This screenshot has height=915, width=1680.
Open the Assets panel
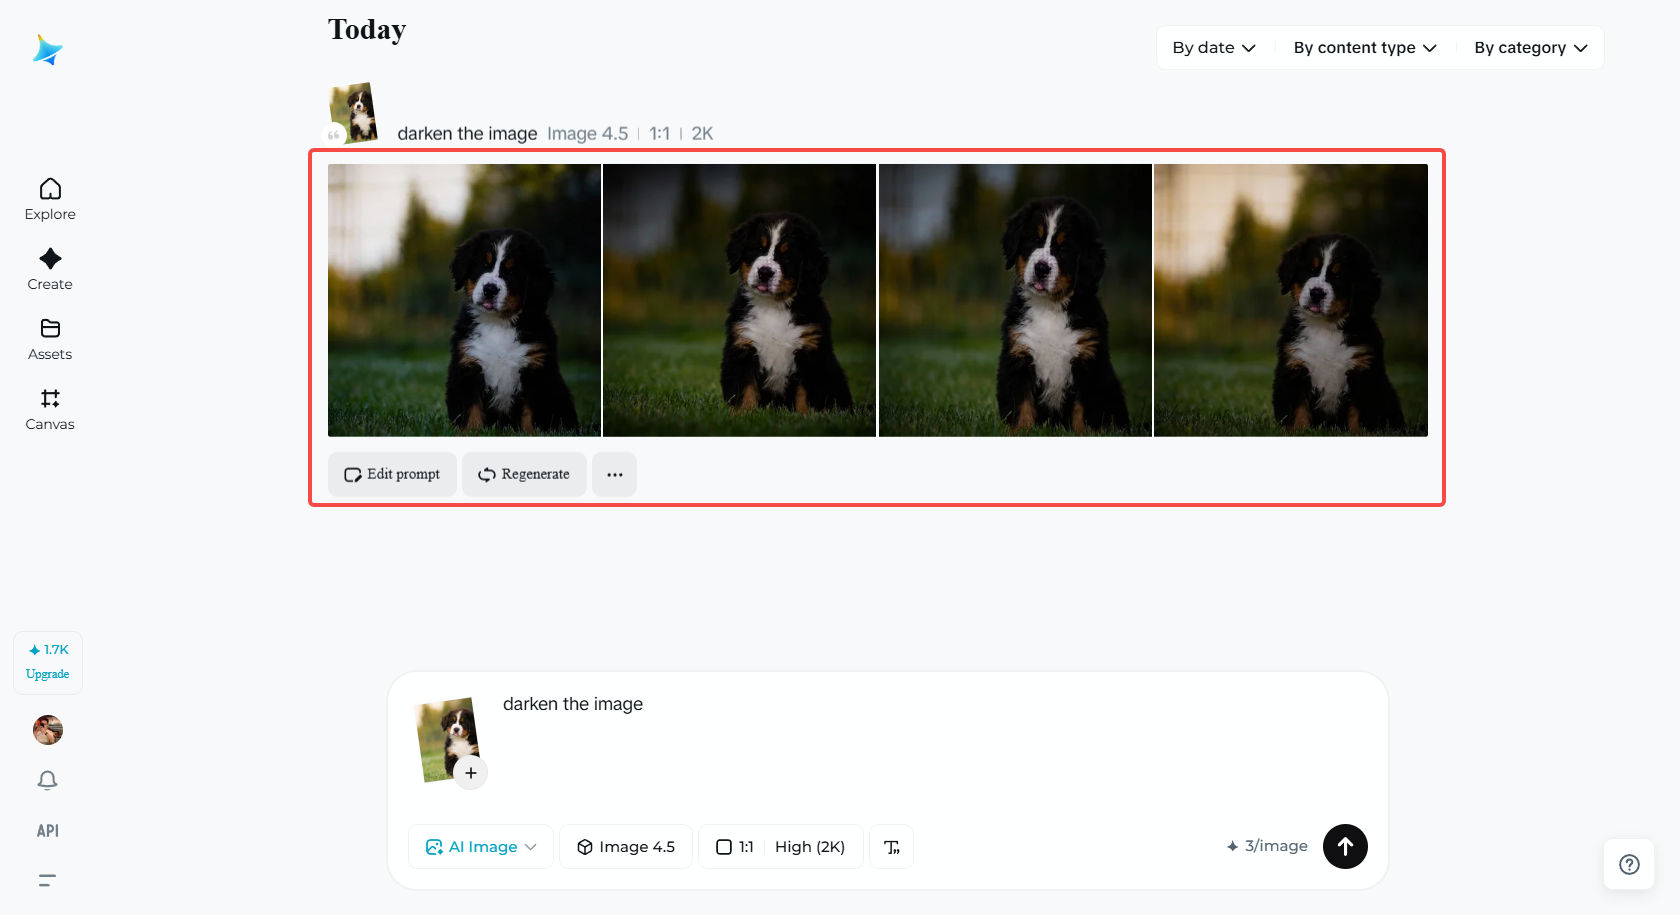(49, 339)
